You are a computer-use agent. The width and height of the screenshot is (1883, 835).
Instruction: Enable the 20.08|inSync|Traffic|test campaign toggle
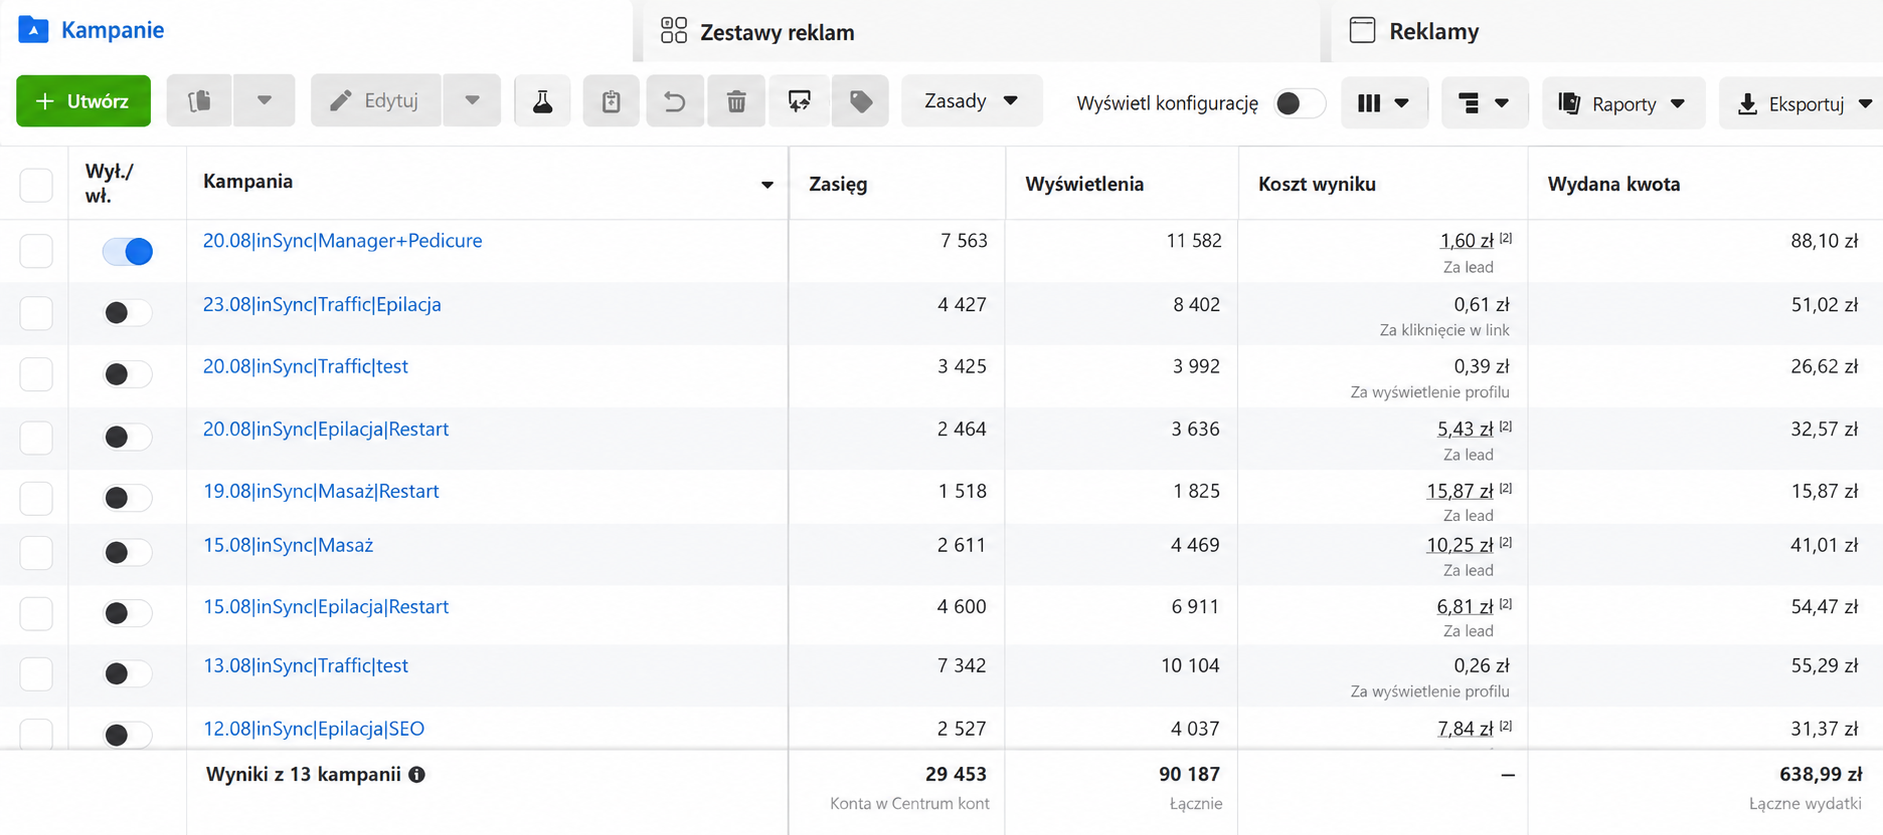tap(128, 374)
